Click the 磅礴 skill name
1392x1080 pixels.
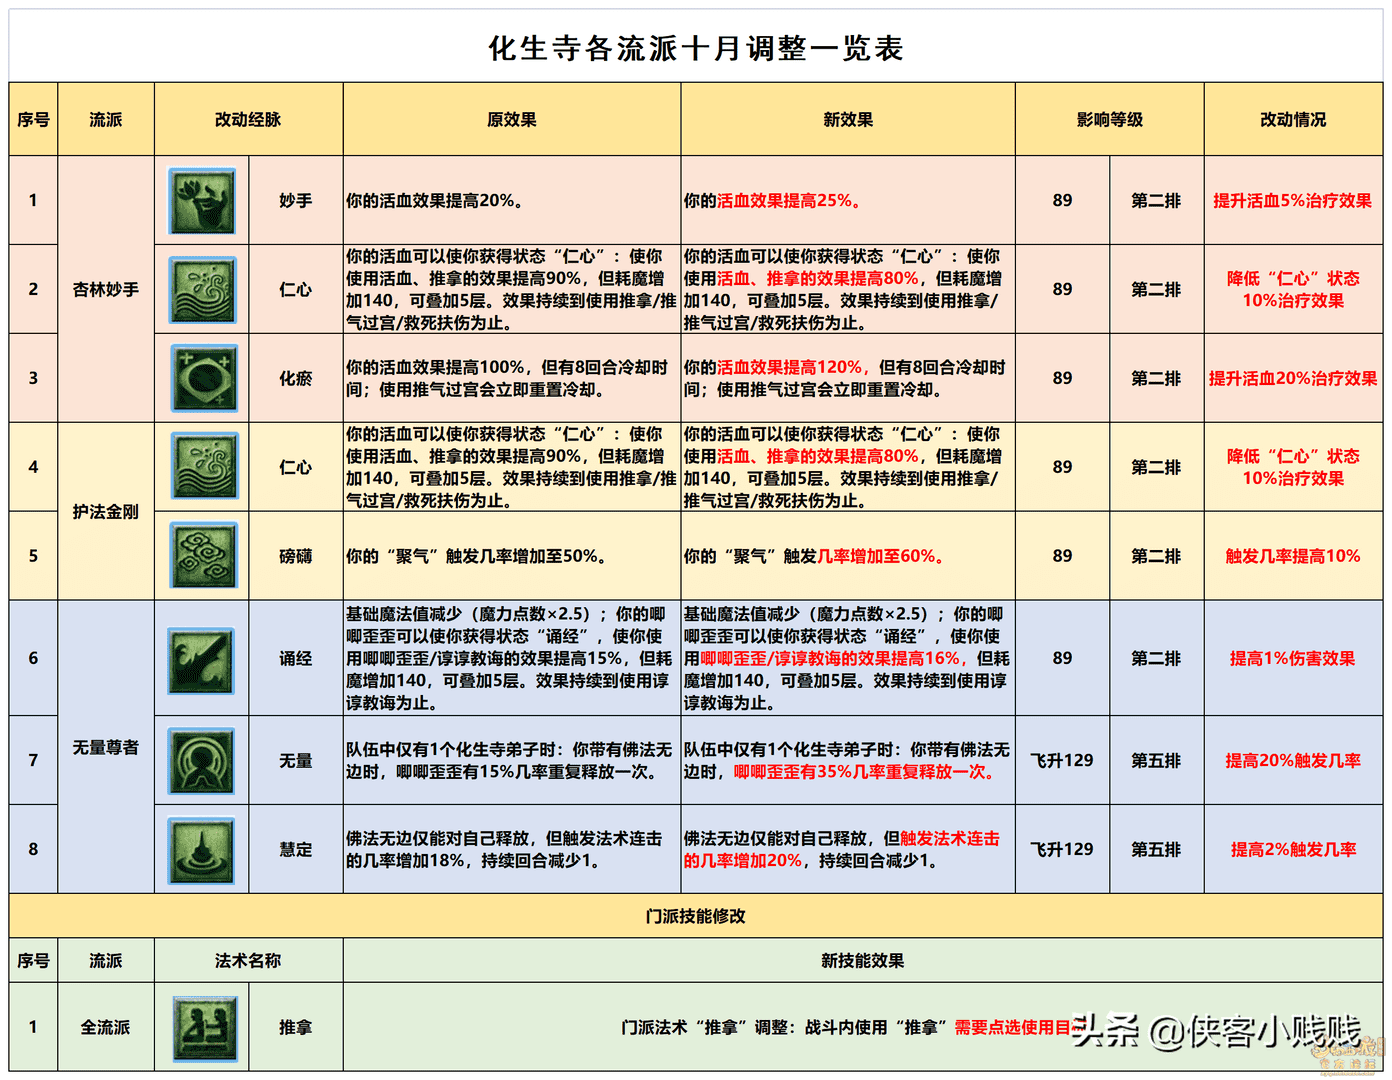296,556
